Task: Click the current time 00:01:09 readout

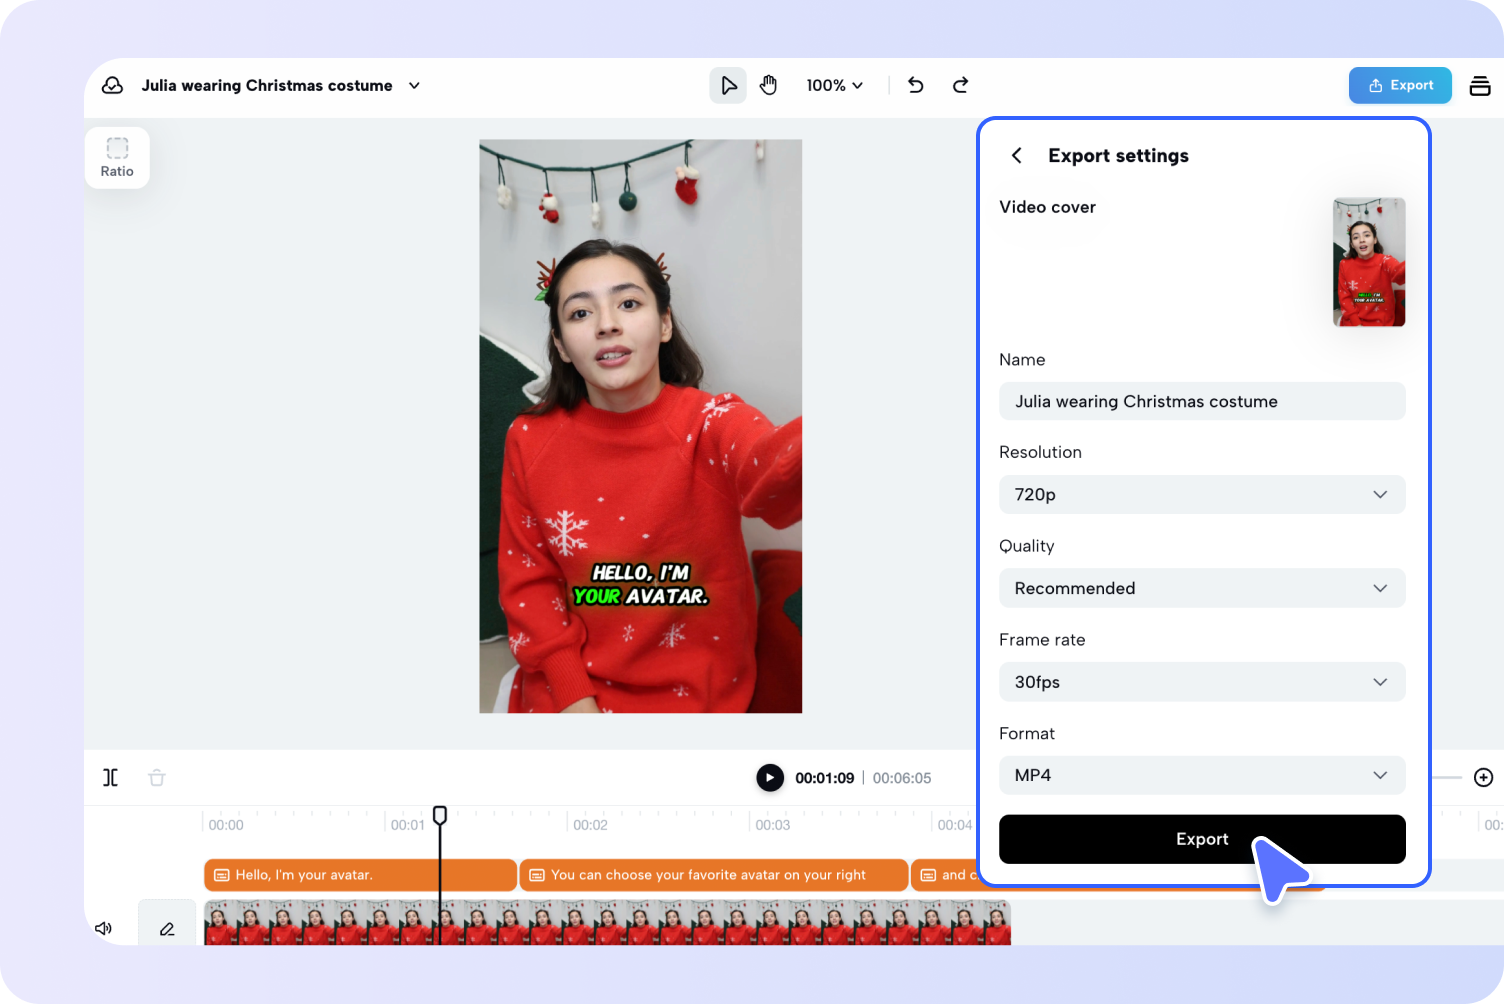Action: coord(825,778)
